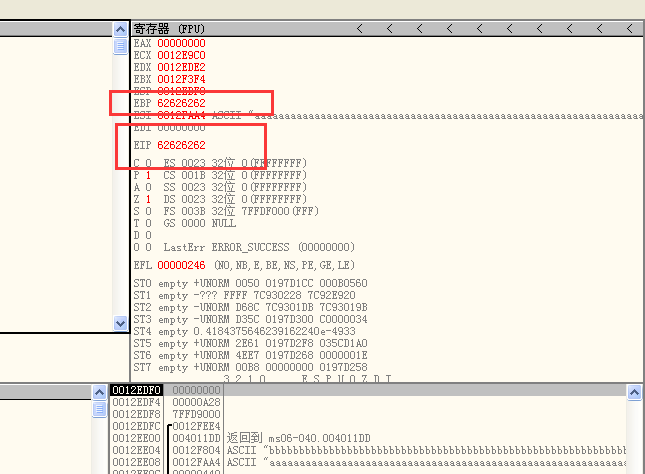Image resolution: width=645 pixels, height=474 pixels.
Task: Click scroll-up arrow at stack pane right edge
Action: pos(635,391)
